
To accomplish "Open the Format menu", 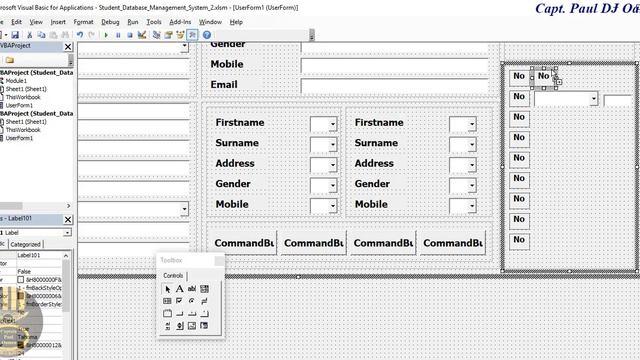I will pyautogui.click(x=83, y=22).
